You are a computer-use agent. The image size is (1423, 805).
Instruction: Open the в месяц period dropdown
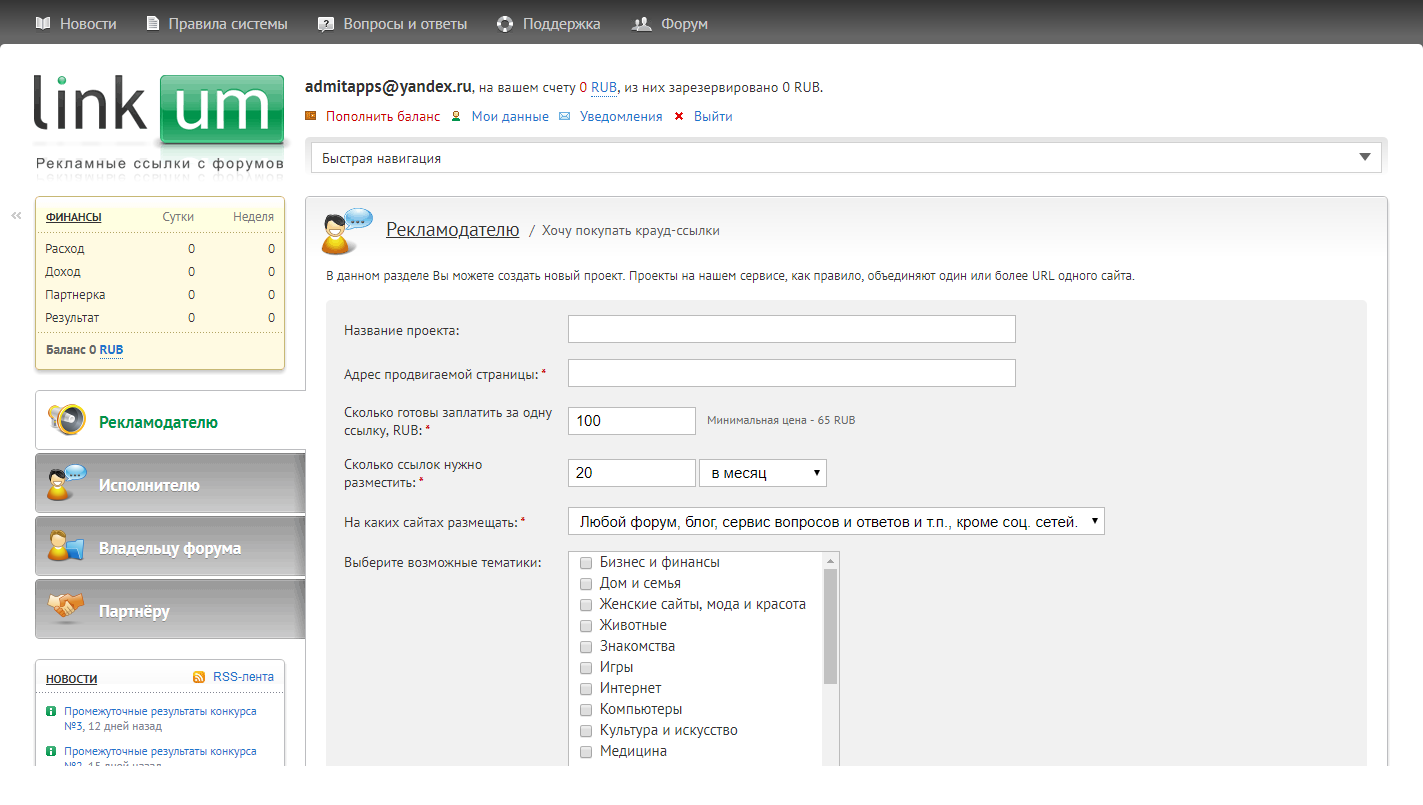coord(763,473)
